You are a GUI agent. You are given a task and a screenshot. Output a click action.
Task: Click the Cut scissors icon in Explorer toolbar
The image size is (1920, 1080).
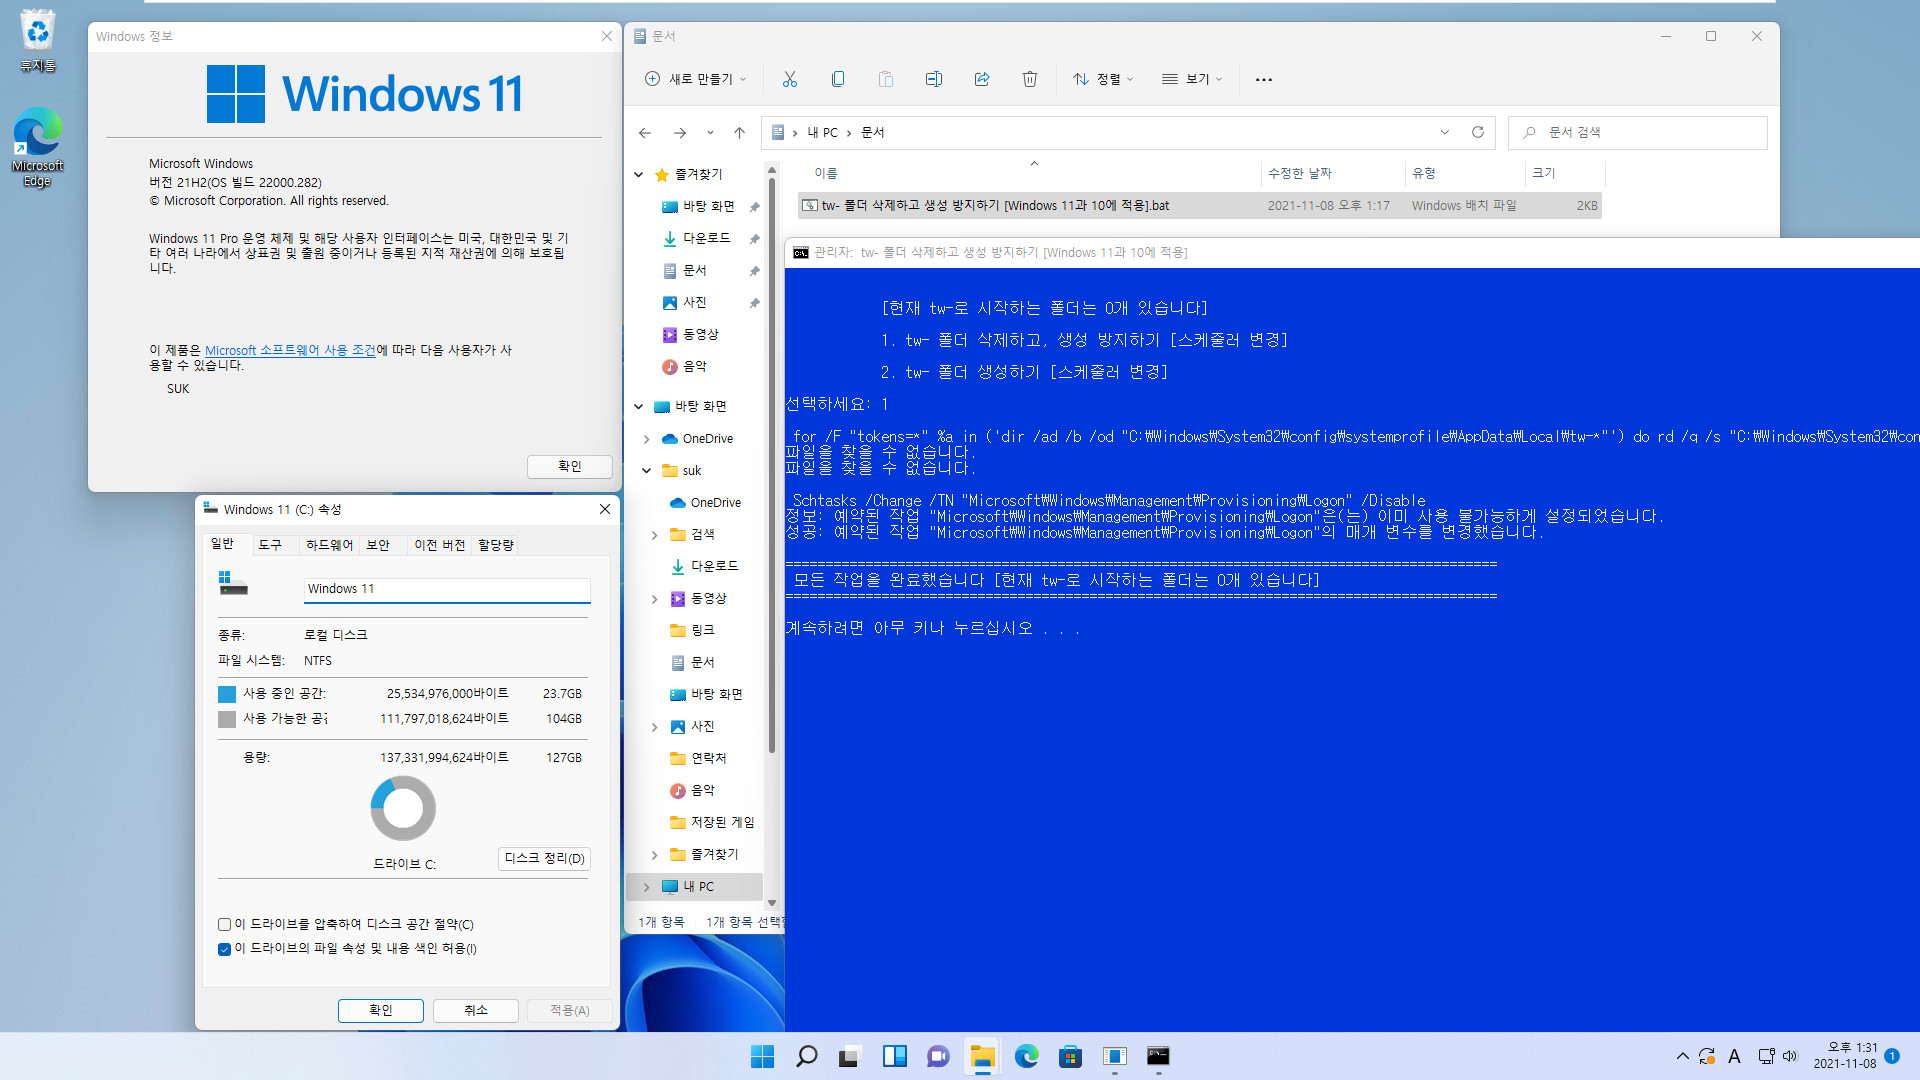click(x=790, y=79)
